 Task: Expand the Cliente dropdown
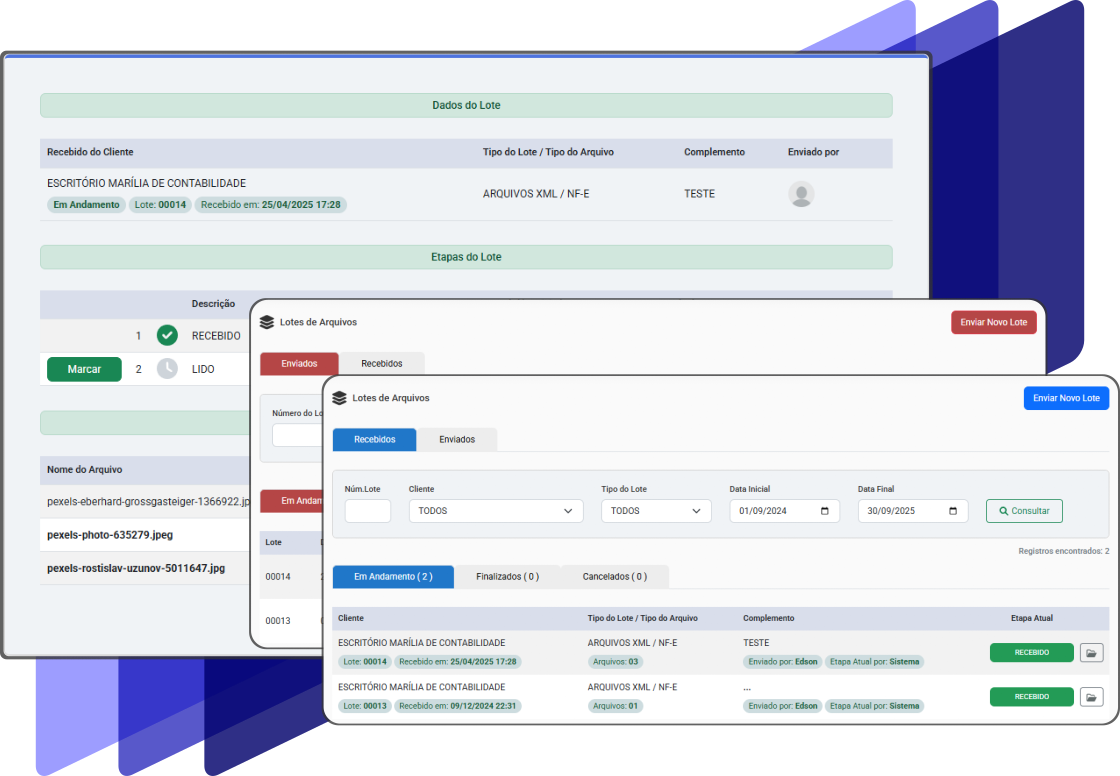[495, 511]
